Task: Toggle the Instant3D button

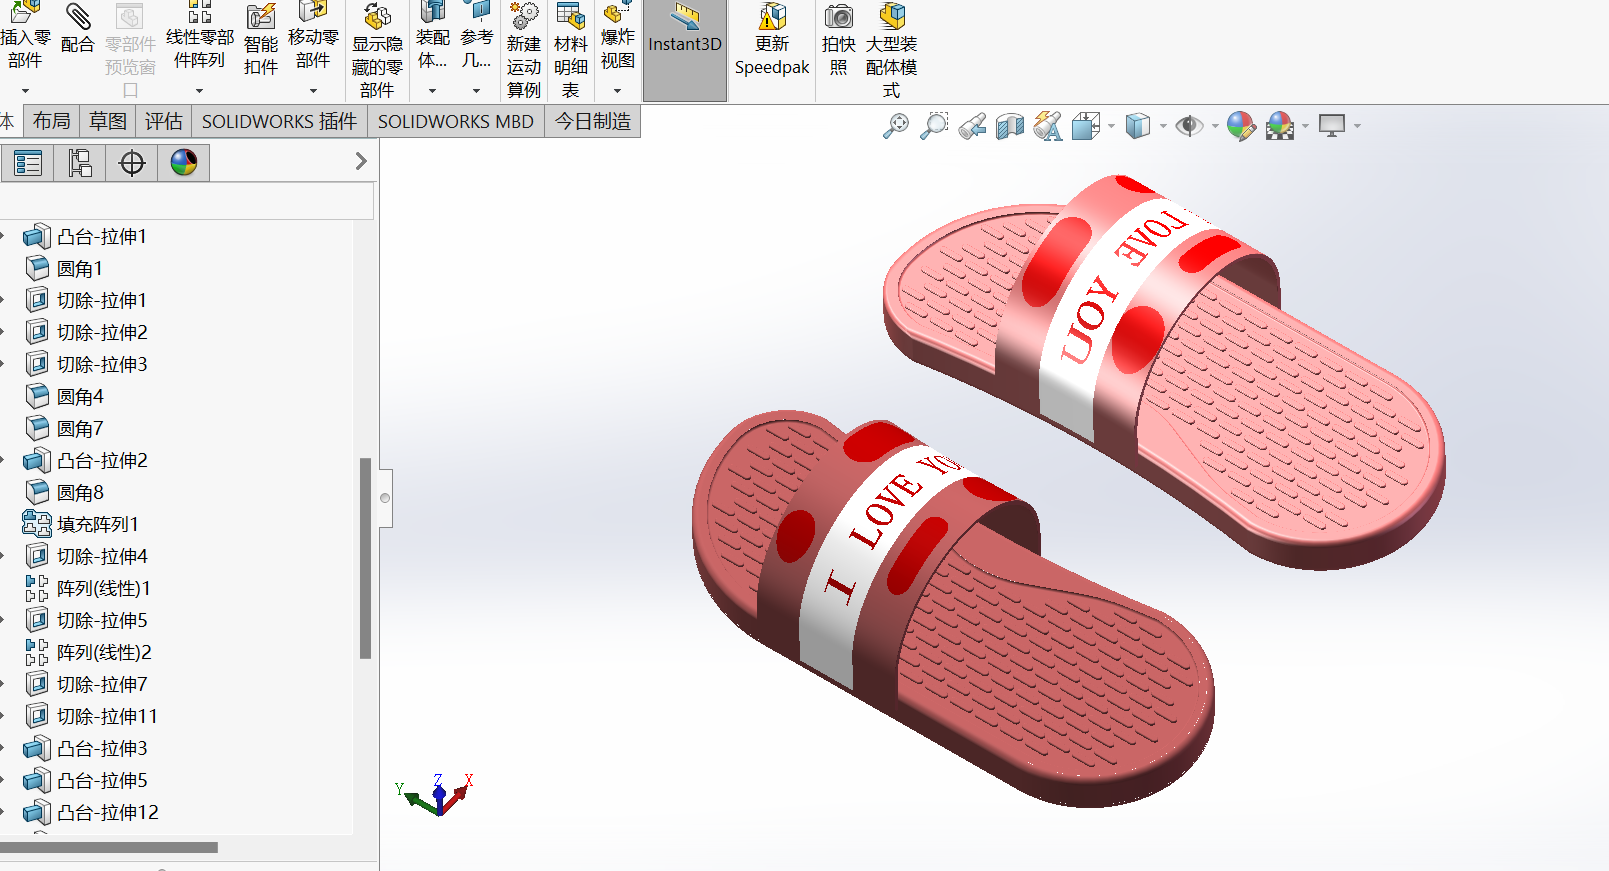Action: 685,50
